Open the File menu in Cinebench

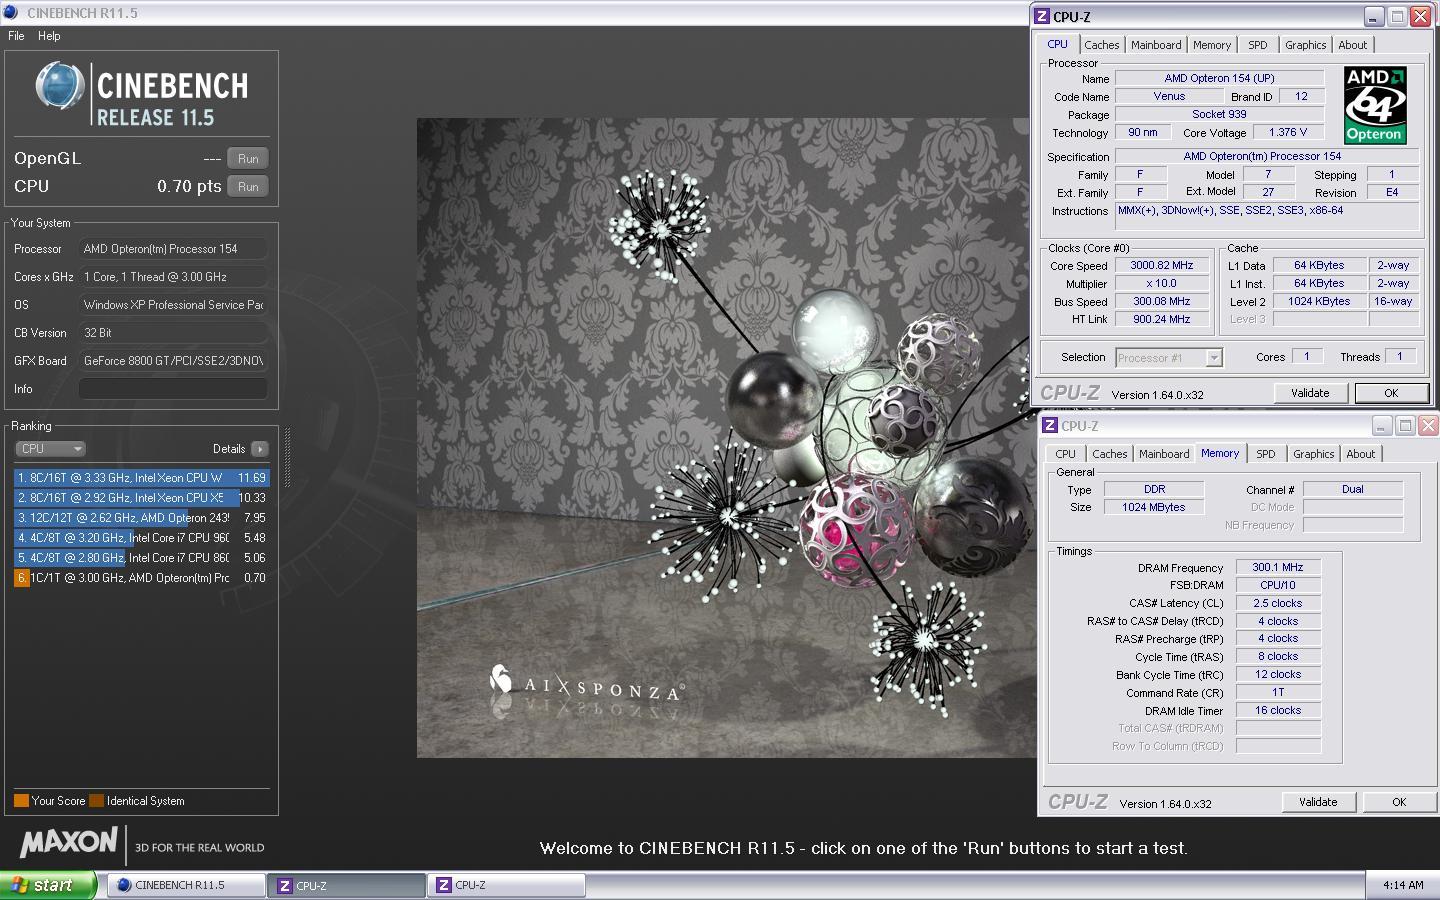click(16, 36)
